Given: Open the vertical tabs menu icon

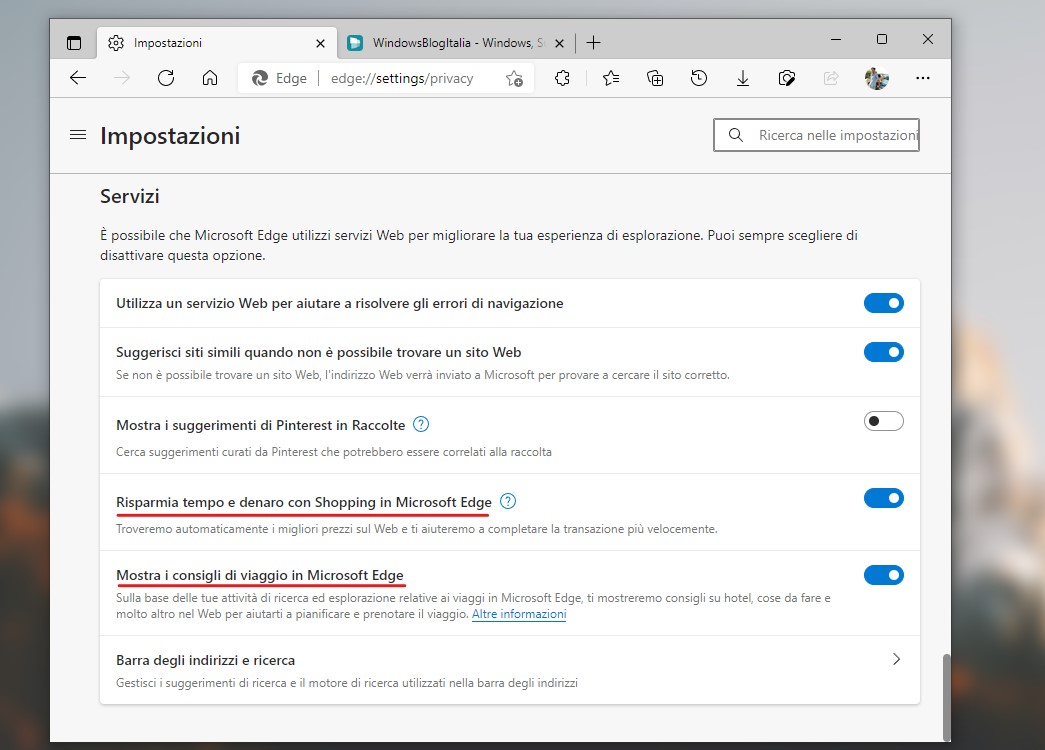Looking at the screenshot, I should pyautogui.click(x=74, y=43).
